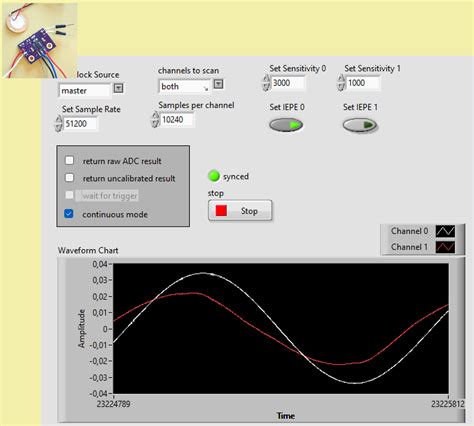Click the Samples per channel stepper arrows

[155, 120]
